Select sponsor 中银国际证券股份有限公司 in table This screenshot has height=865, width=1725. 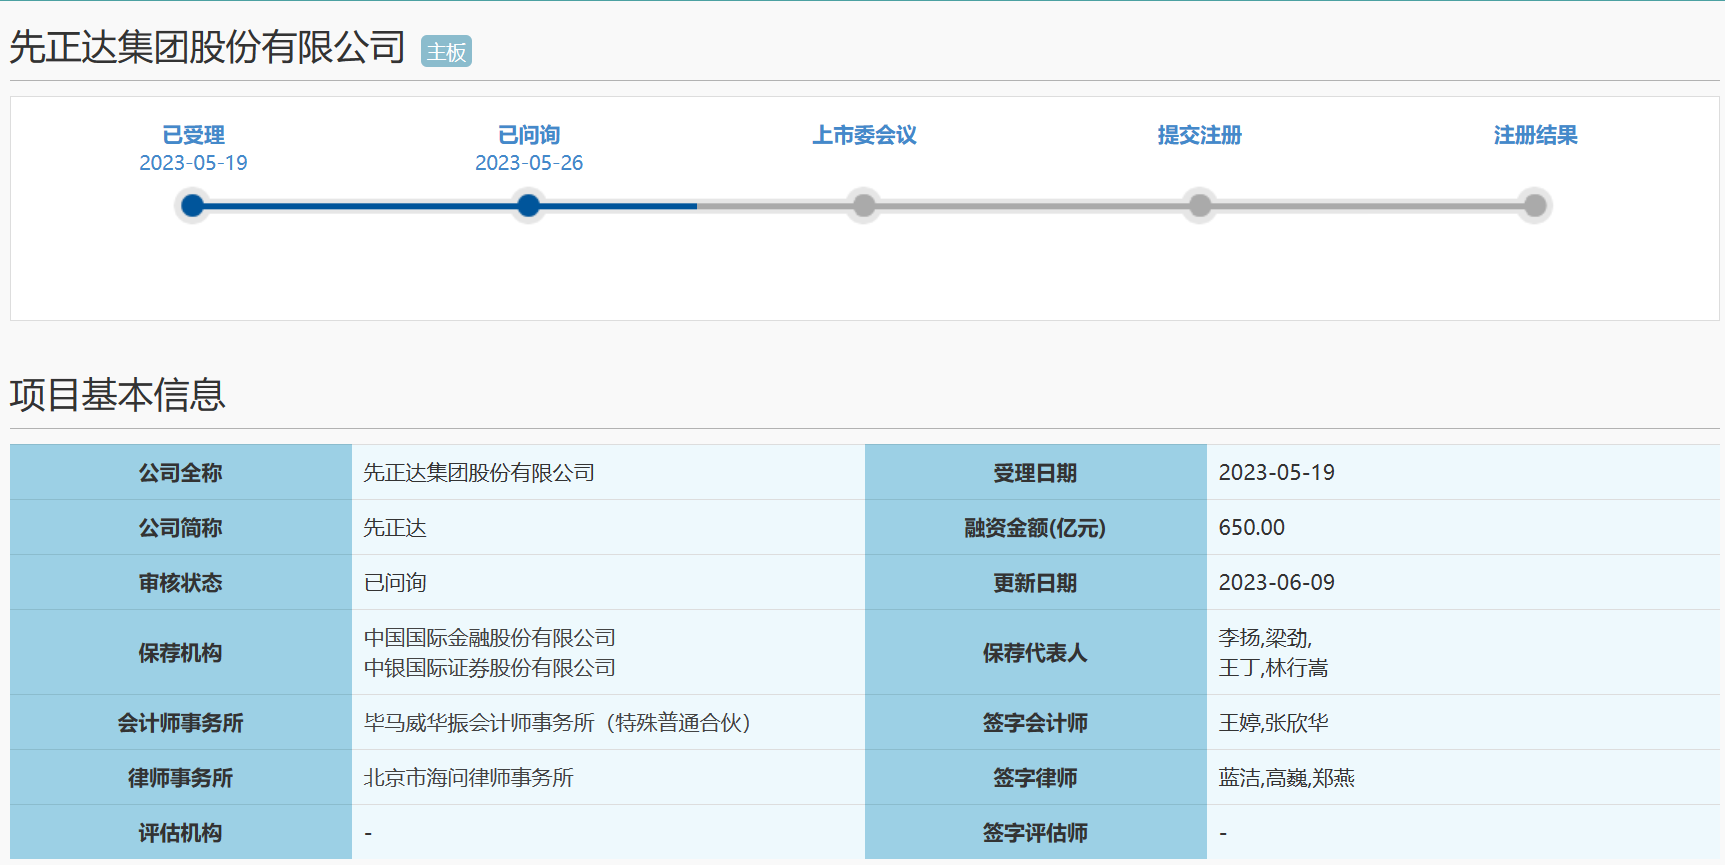489,668
